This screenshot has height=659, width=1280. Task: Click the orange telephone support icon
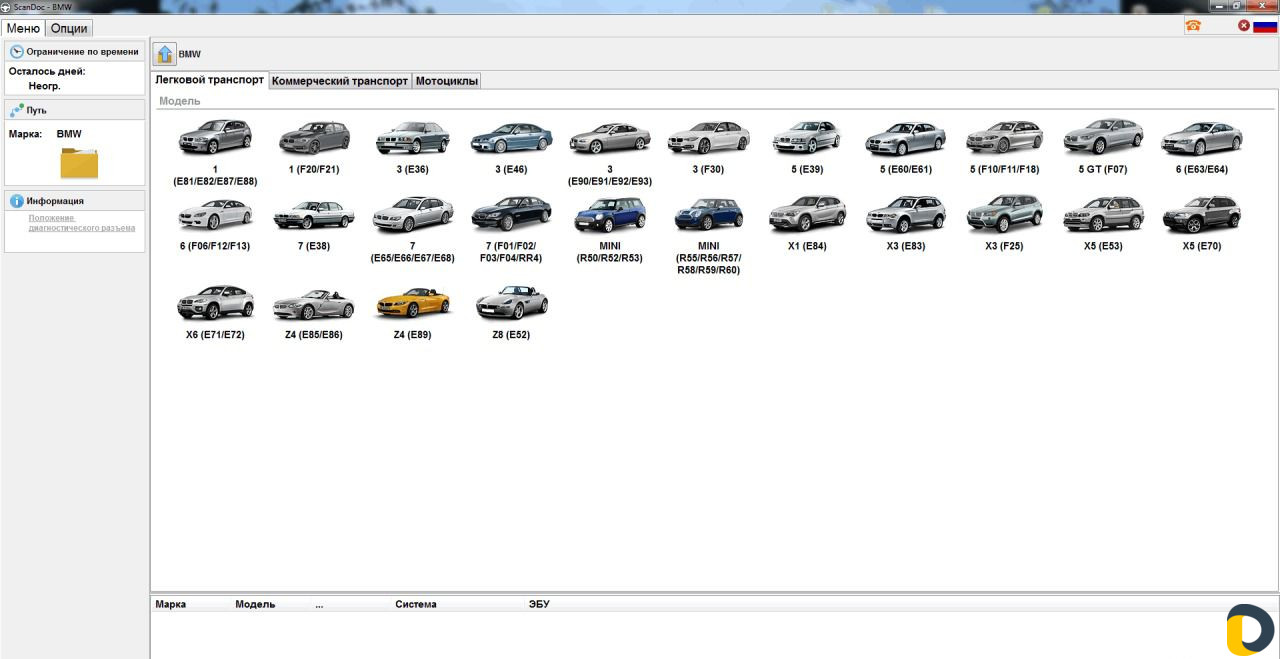1193,26
